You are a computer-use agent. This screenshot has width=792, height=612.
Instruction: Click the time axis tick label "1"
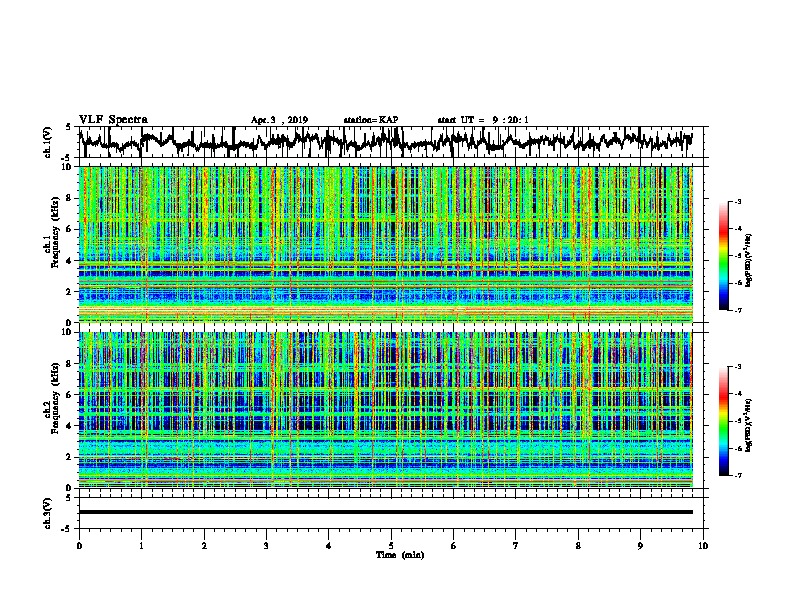[141, 546]
